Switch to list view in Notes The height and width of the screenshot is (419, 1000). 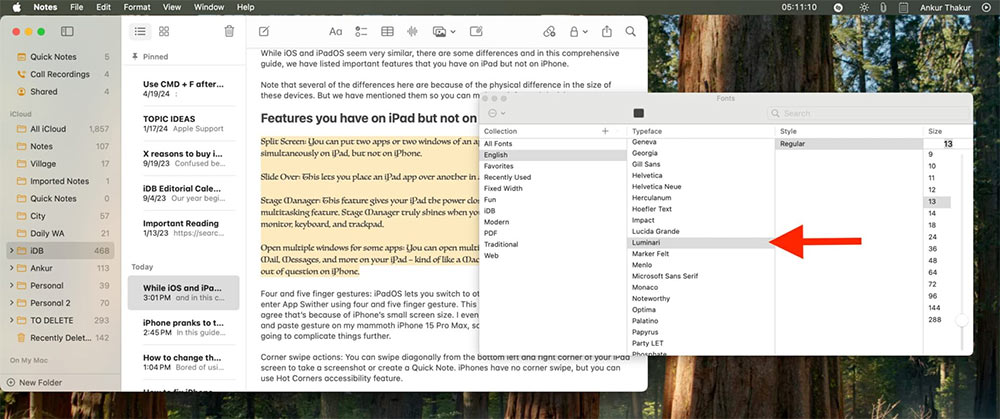pyautogui.click(x=140, y=31)
